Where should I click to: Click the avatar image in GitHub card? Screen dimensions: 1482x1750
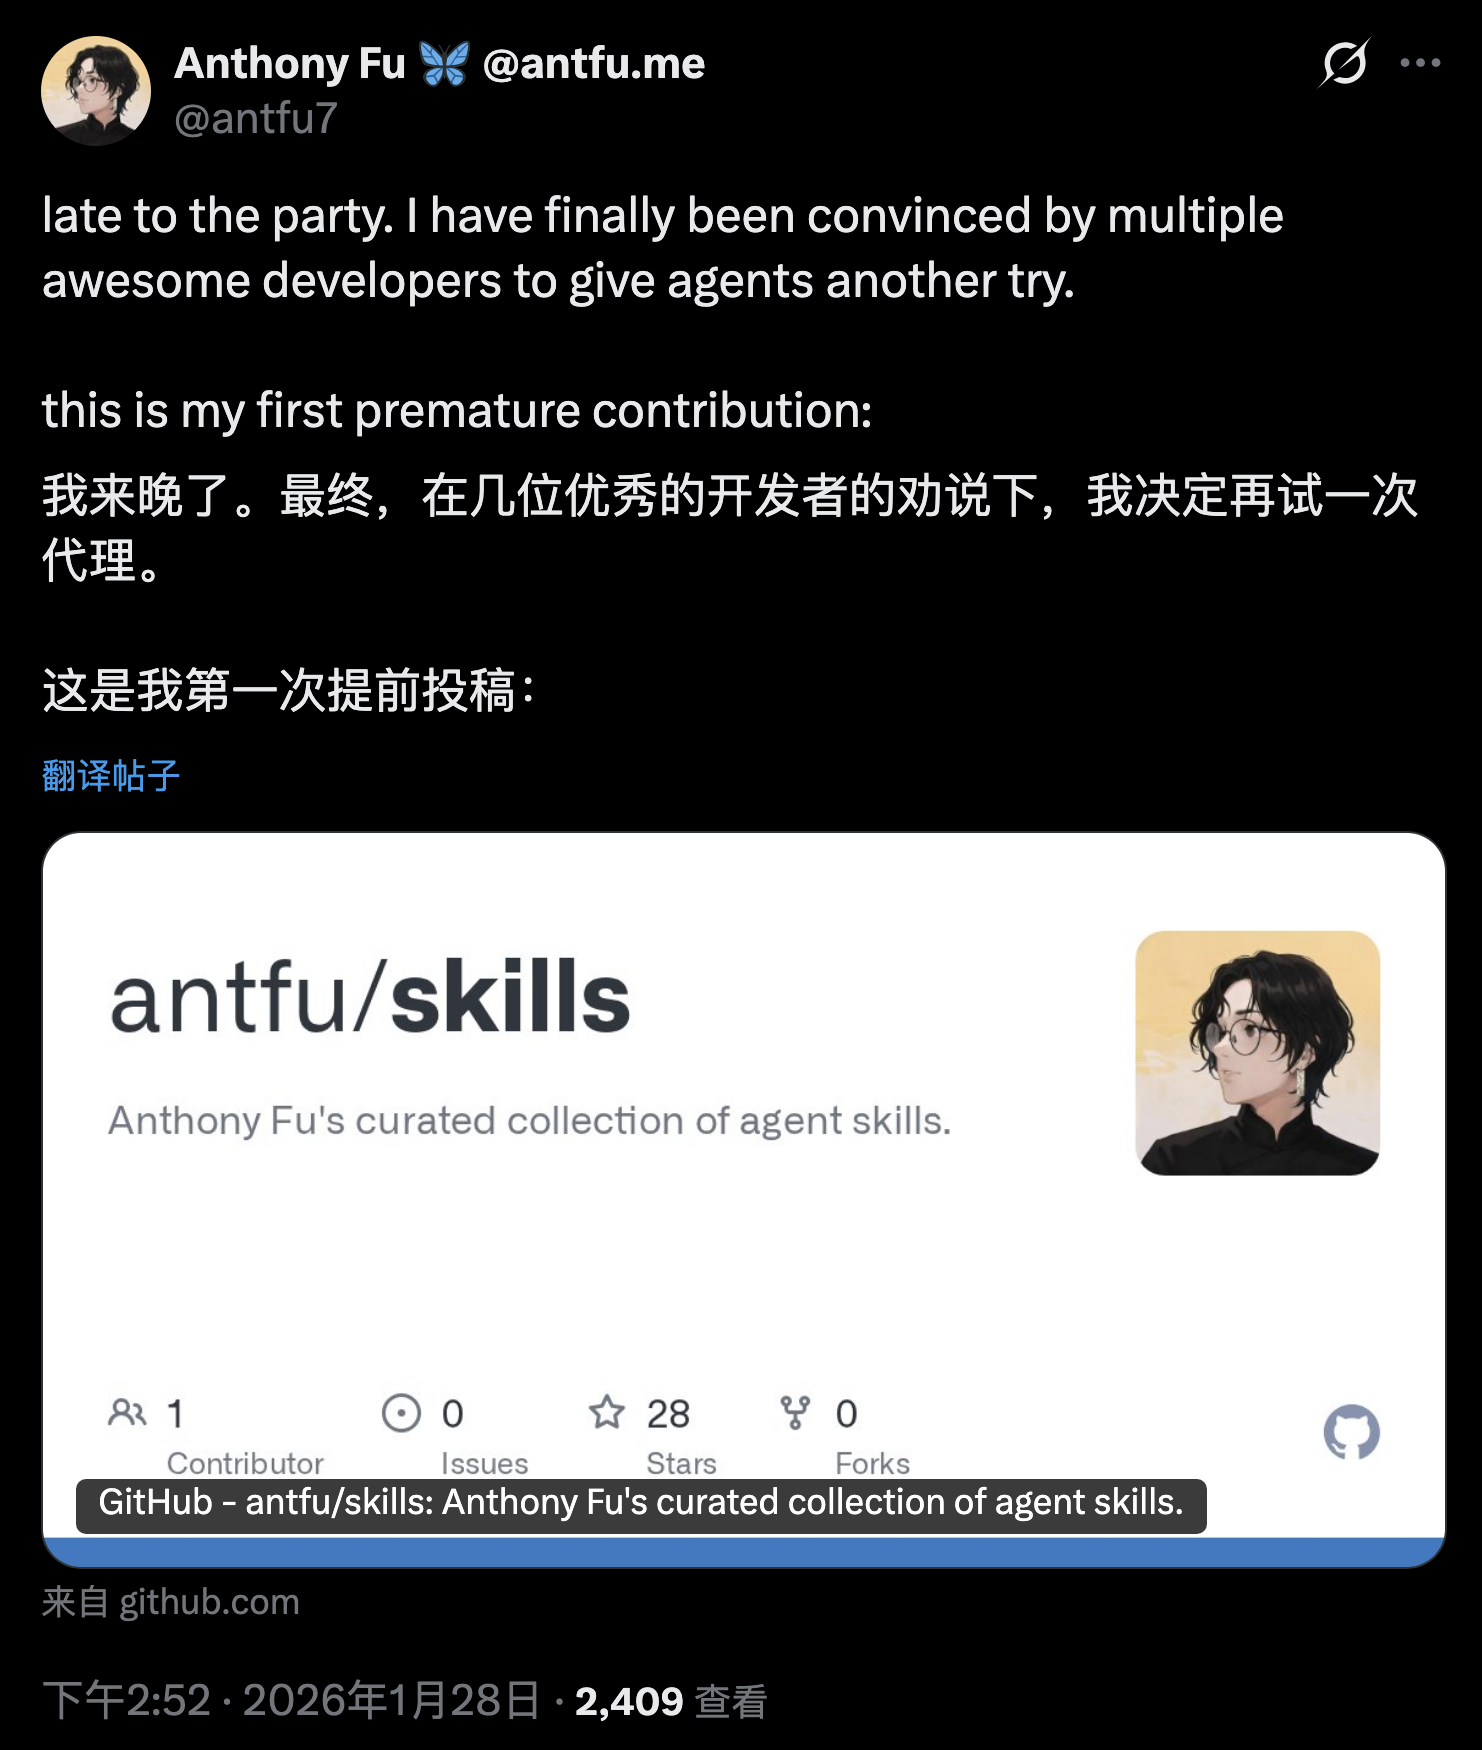[1258, 1053]
